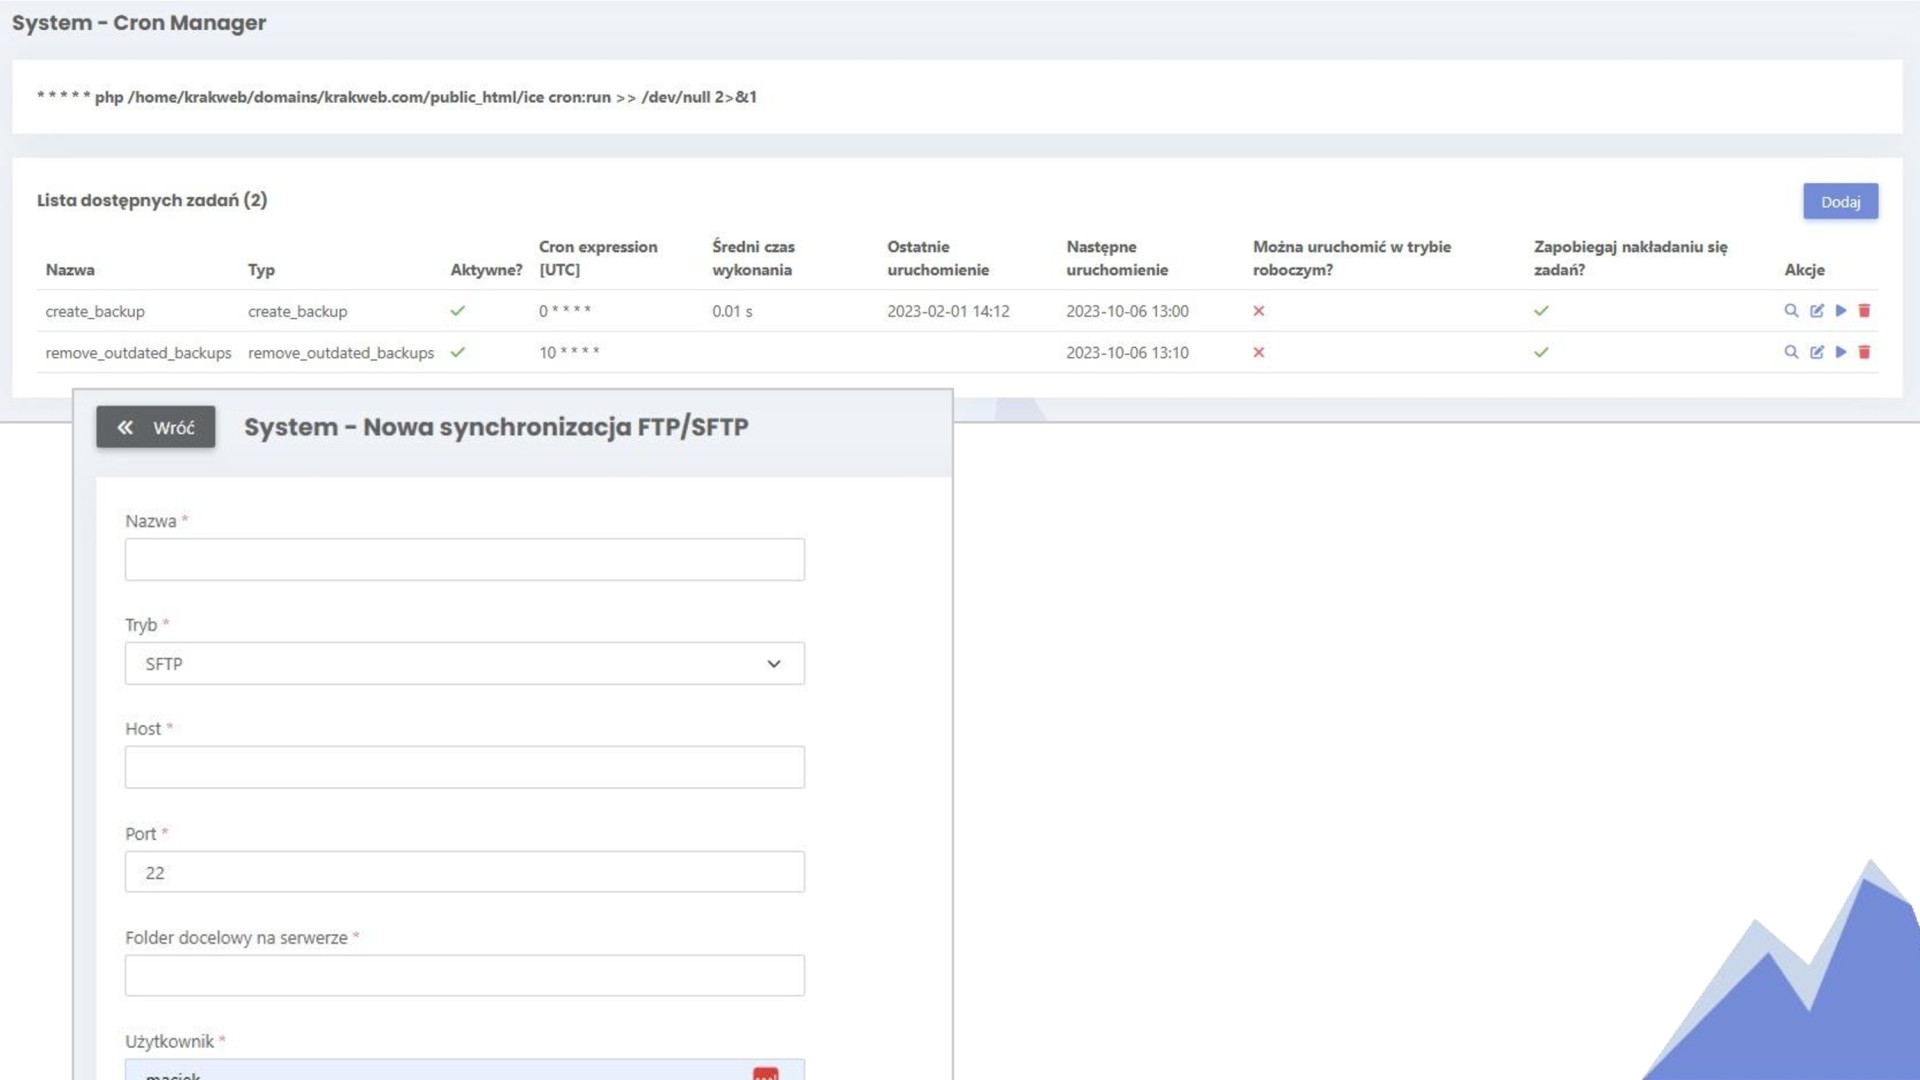
Task: Click maintenance-mode red X for remove_outdated_backups
Action: [x=1259, y=352]
